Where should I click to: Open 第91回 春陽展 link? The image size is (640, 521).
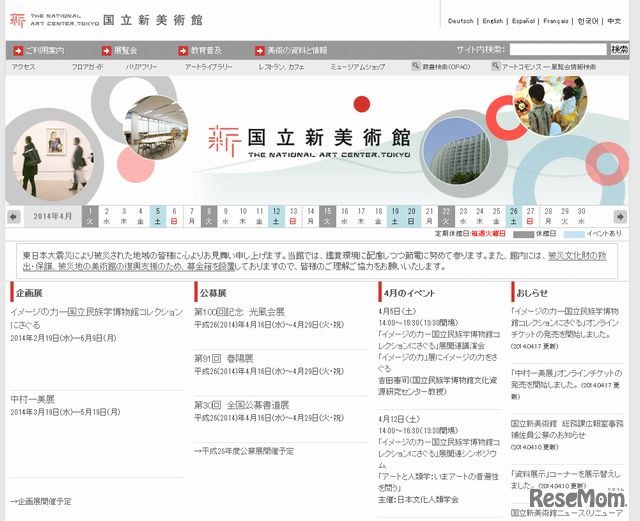224,358
